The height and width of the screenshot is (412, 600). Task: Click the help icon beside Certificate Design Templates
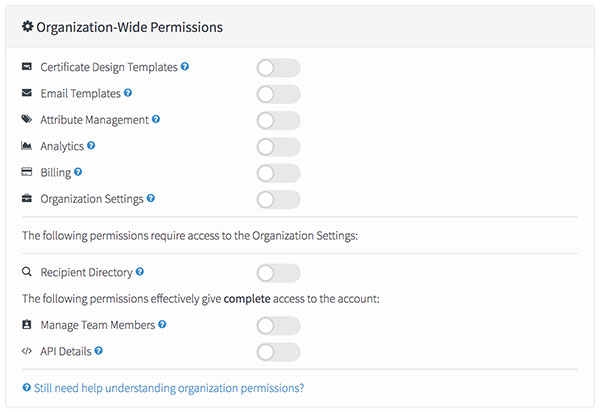point(185,67)
